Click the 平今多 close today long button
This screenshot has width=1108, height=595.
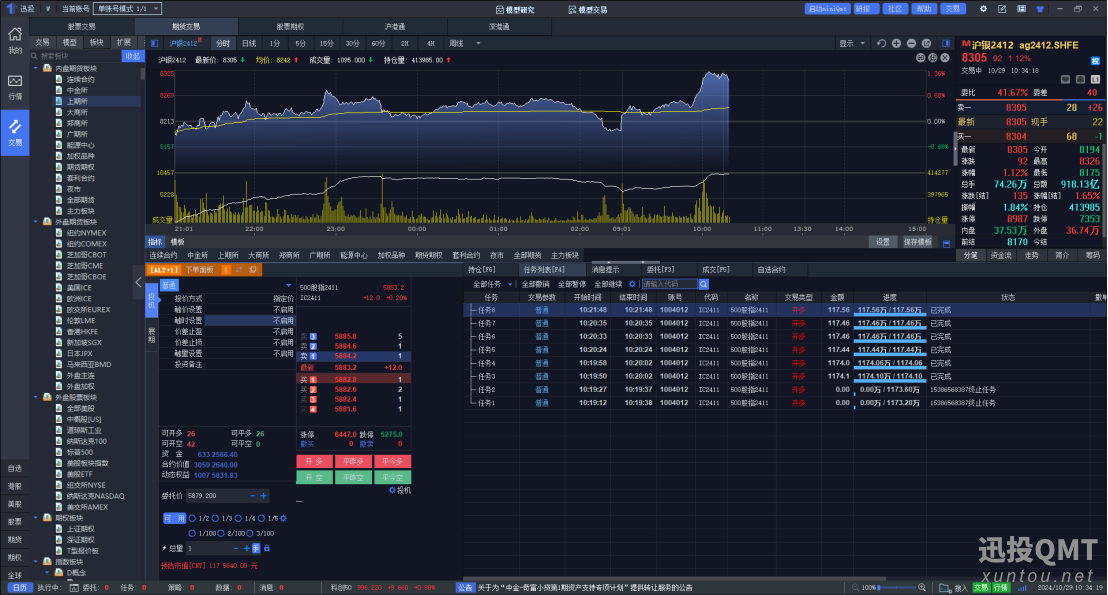pos(392,461)
